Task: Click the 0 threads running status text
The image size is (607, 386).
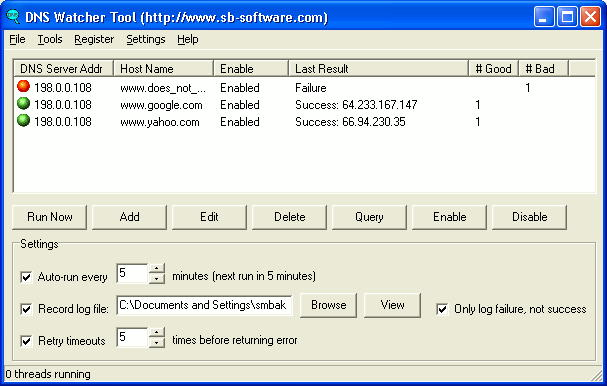Action: tap(48, 374)
